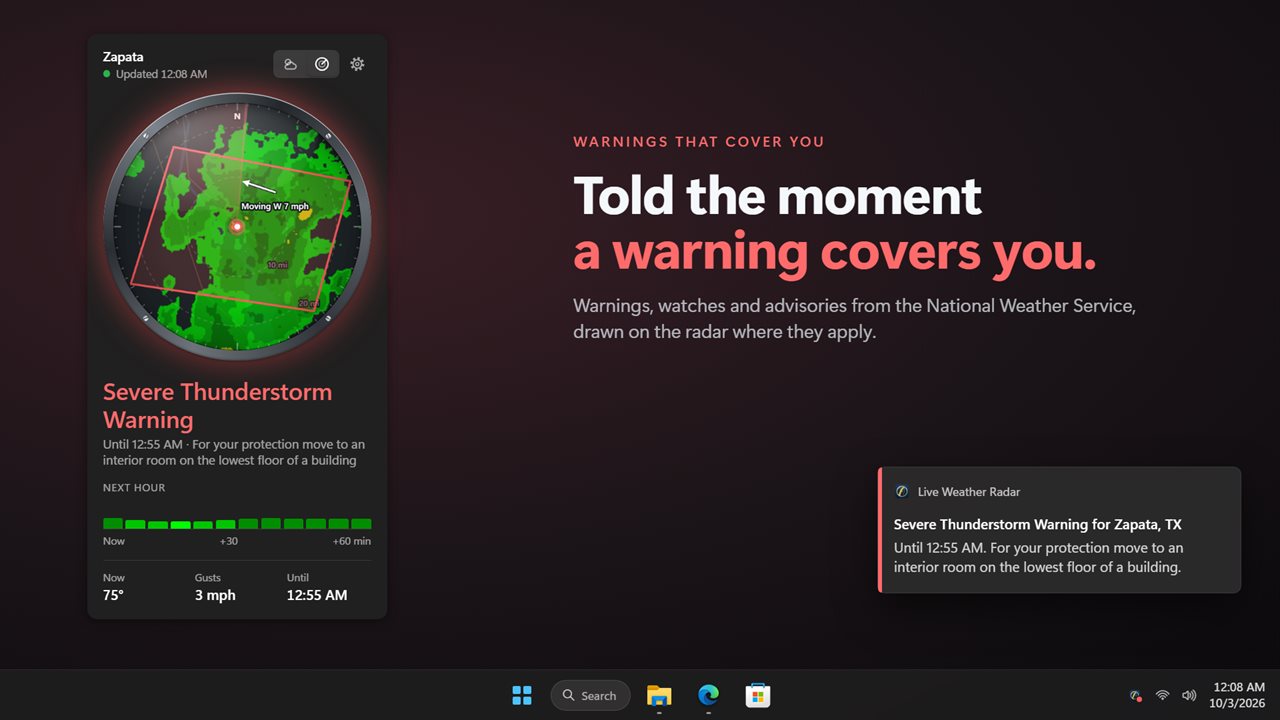Click the NEXT HOUR precipitation bar chart
1280x720 pixels.
click(237, 523)
